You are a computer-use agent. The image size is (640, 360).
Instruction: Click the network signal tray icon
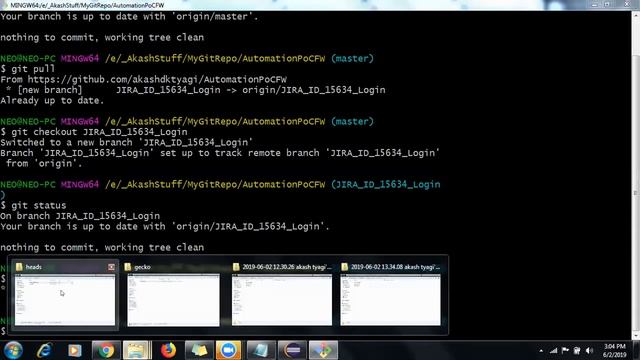click(553, 350)
